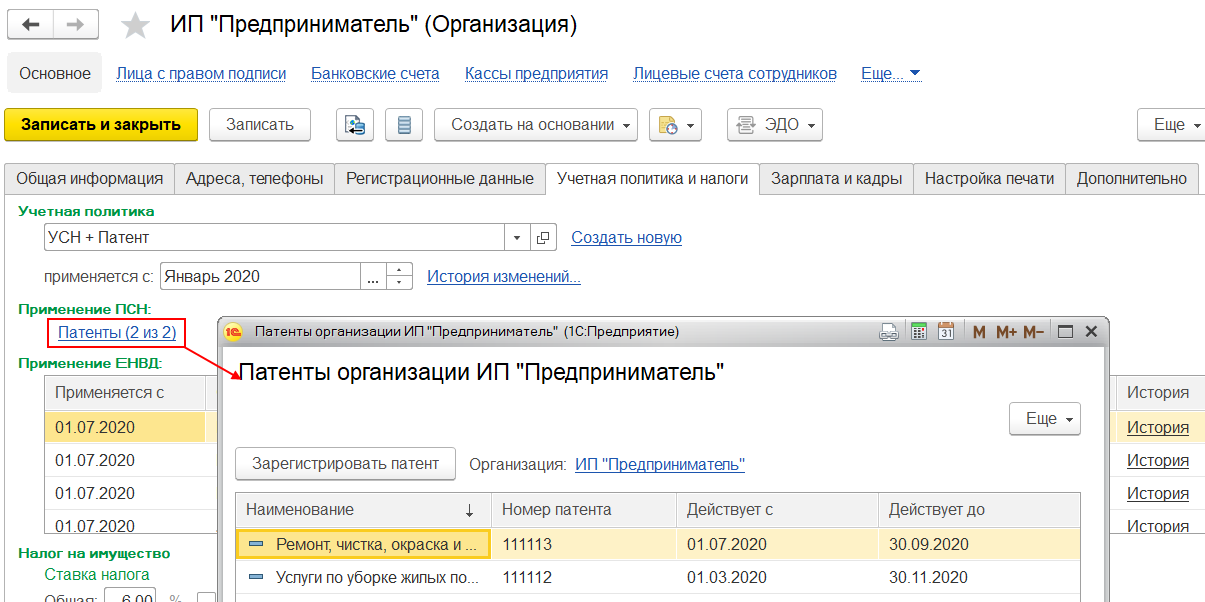Open the calendar icon in patents window
The height and width of the screenshot is (602, 1205).
[946, 332]
